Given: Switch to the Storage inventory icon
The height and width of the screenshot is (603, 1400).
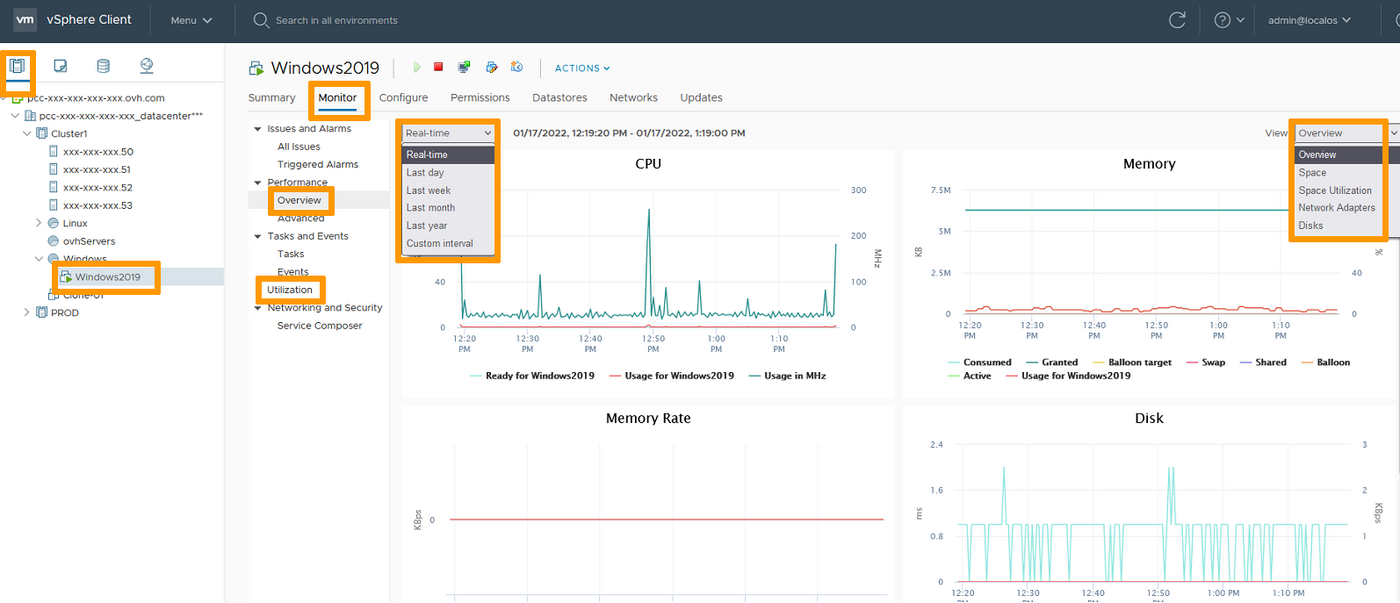Looking at the screenshot, I should tap(103, 64).
